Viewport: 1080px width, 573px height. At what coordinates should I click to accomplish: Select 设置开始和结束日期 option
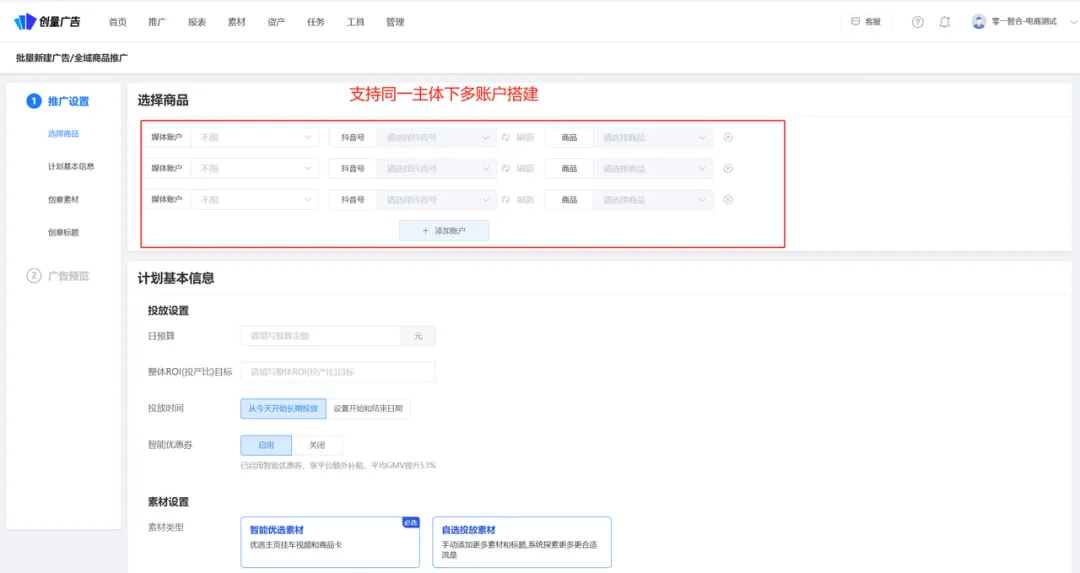click(x=368, y=408)
